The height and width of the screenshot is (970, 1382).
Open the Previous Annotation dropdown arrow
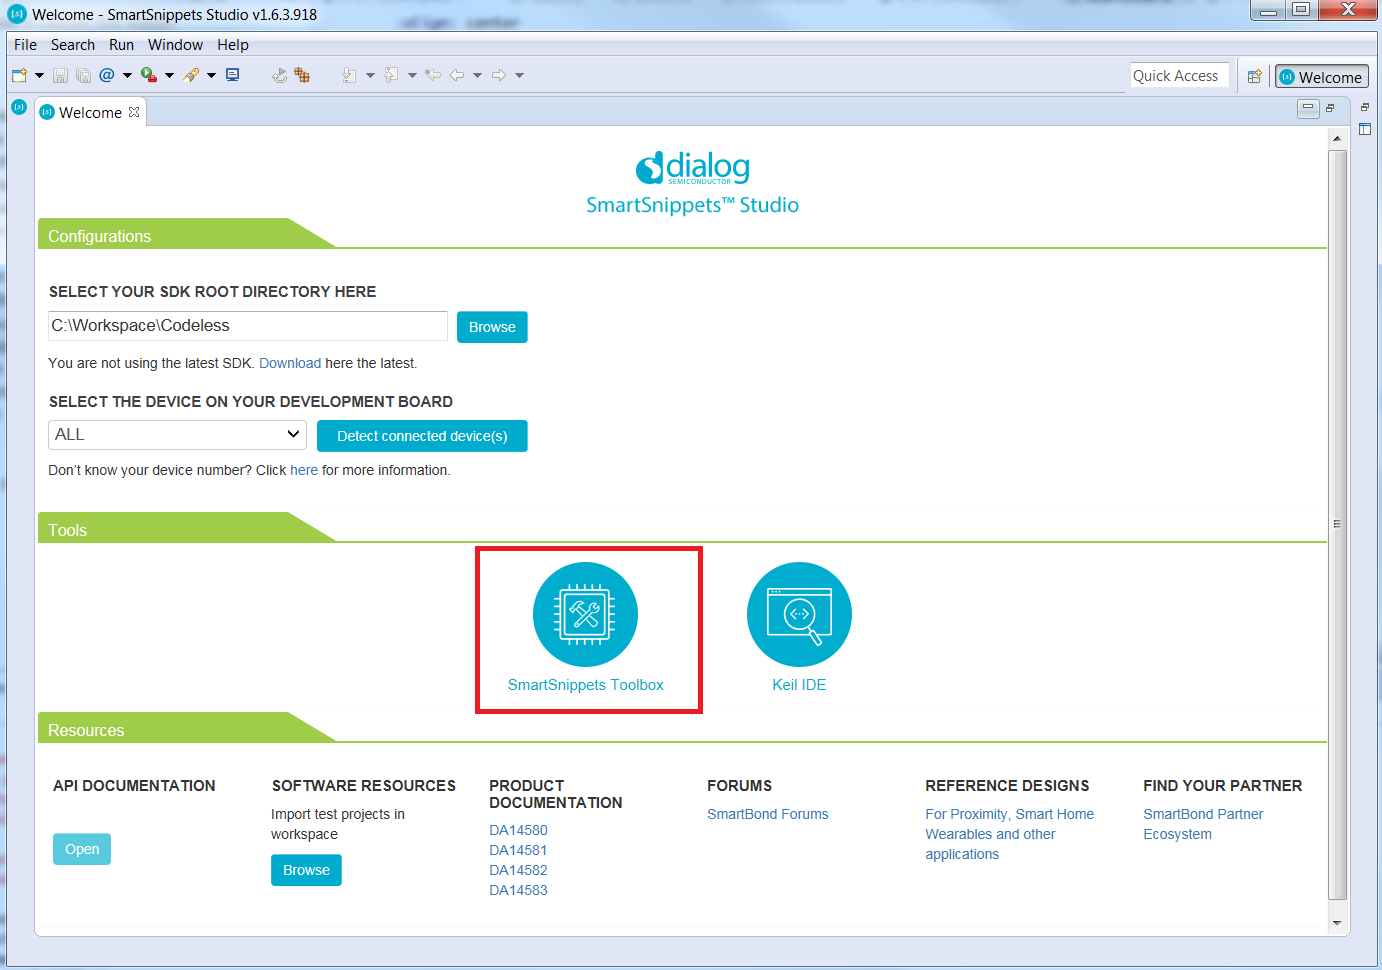pos(412,75)
